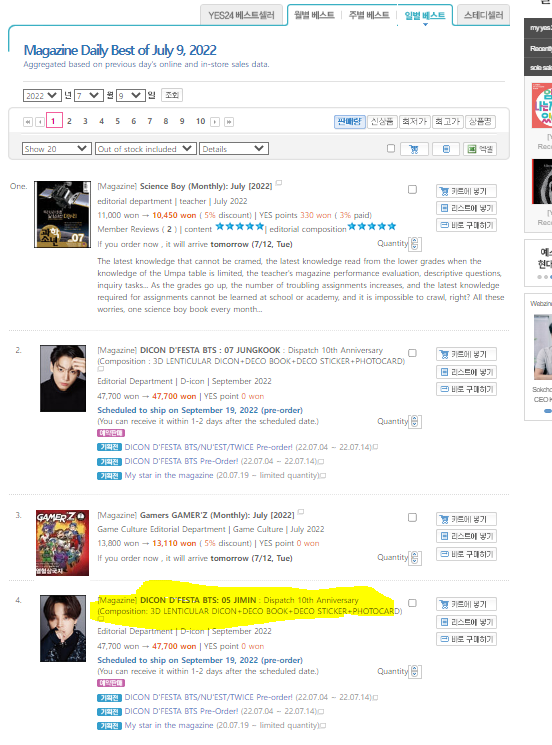Screen dimensions: 552x745
Task: Open DICON D'FESTA BTS : 07 JUNGKOOK link
Action: click(210, 350)
